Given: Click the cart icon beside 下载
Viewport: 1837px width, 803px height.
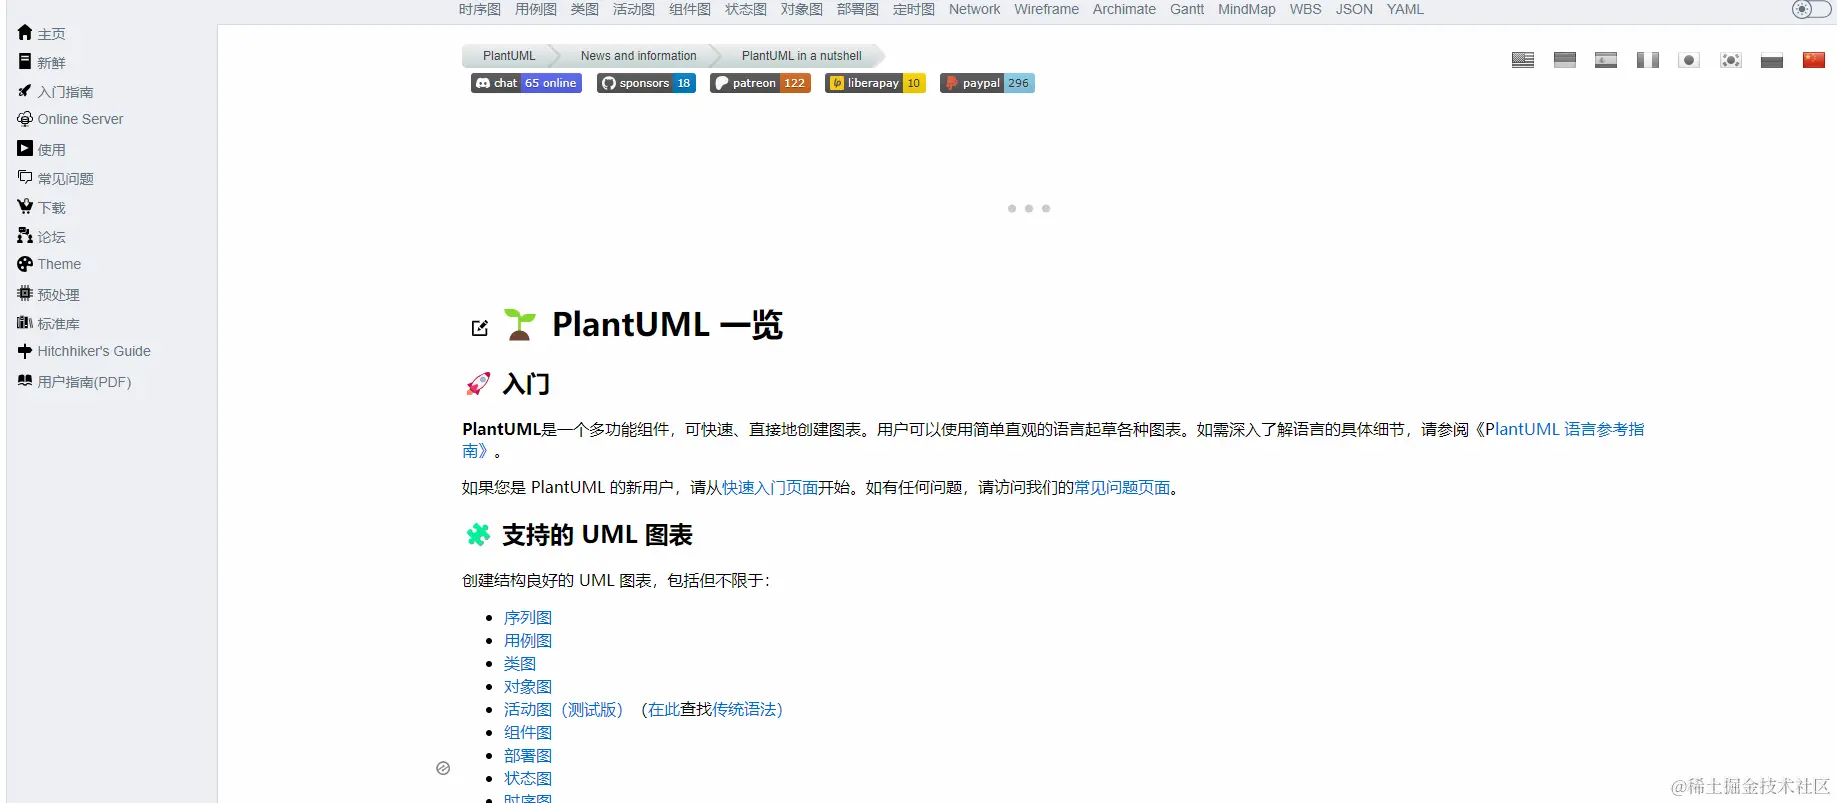Looking at the screenshot, I should tap(25, 206).
